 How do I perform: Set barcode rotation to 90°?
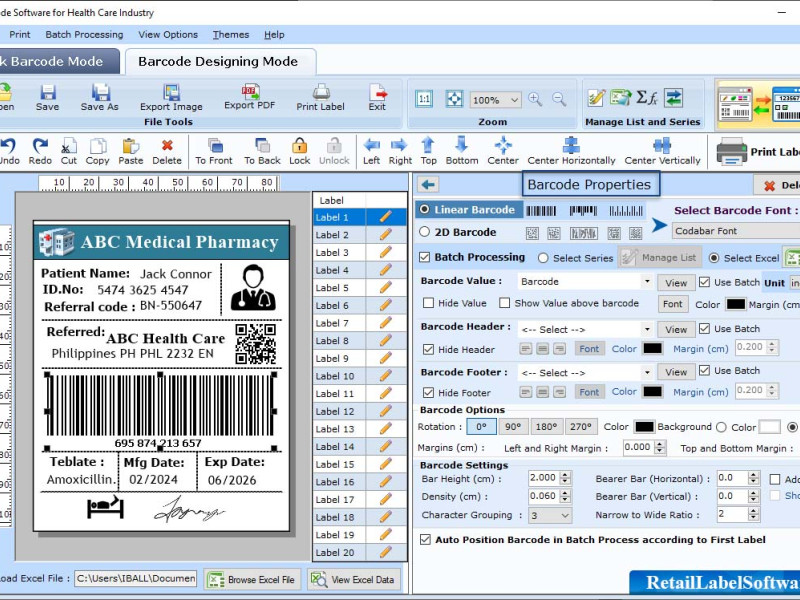pos(513,427)
